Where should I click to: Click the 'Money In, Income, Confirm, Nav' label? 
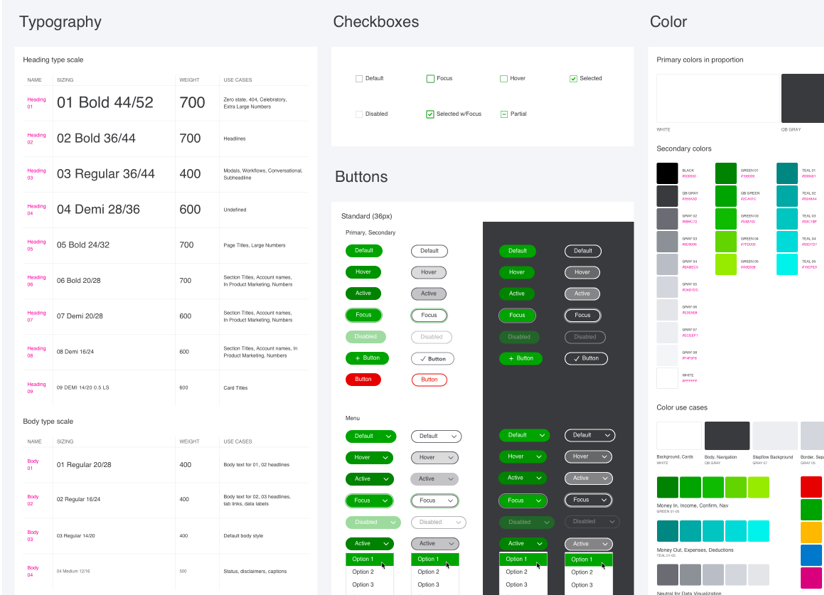(x=693, y=506)
